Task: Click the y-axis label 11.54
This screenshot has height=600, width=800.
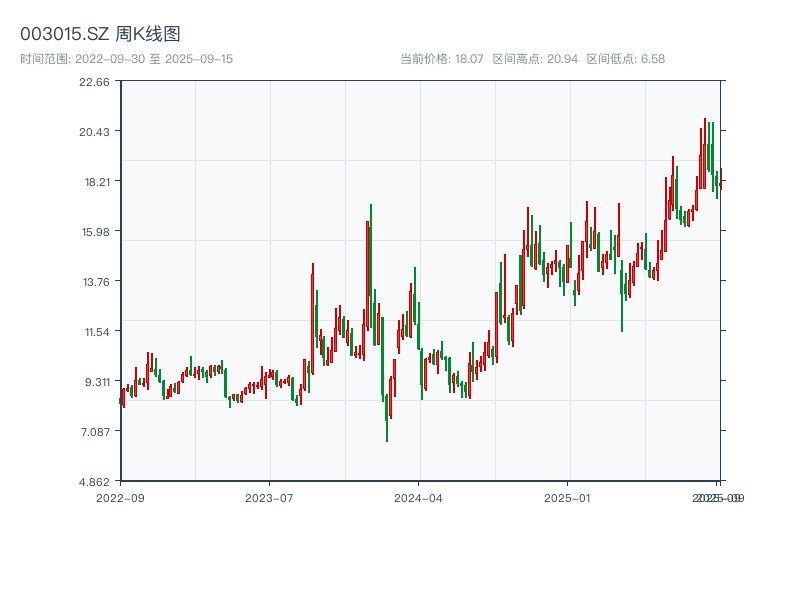Action: tap(97, 332)
